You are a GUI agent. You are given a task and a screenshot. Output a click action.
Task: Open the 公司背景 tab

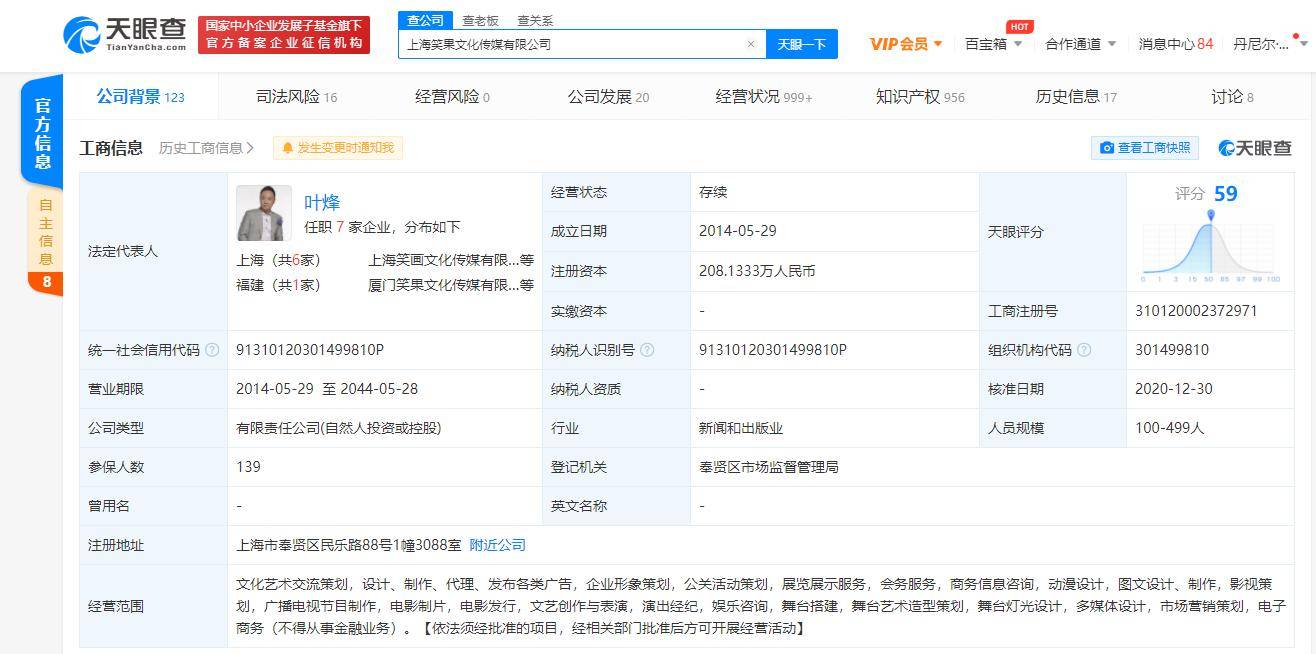(x=140, y=97)
